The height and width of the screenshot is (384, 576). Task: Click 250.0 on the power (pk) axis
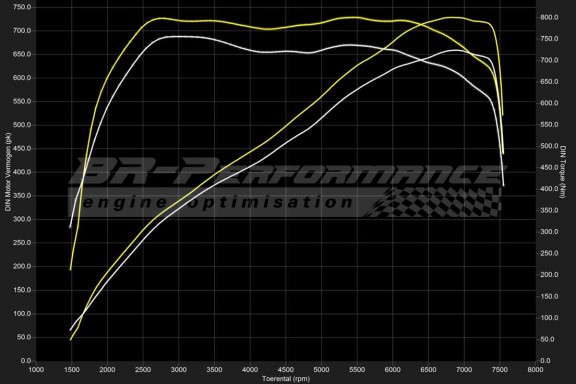click(x=22, y=243)
